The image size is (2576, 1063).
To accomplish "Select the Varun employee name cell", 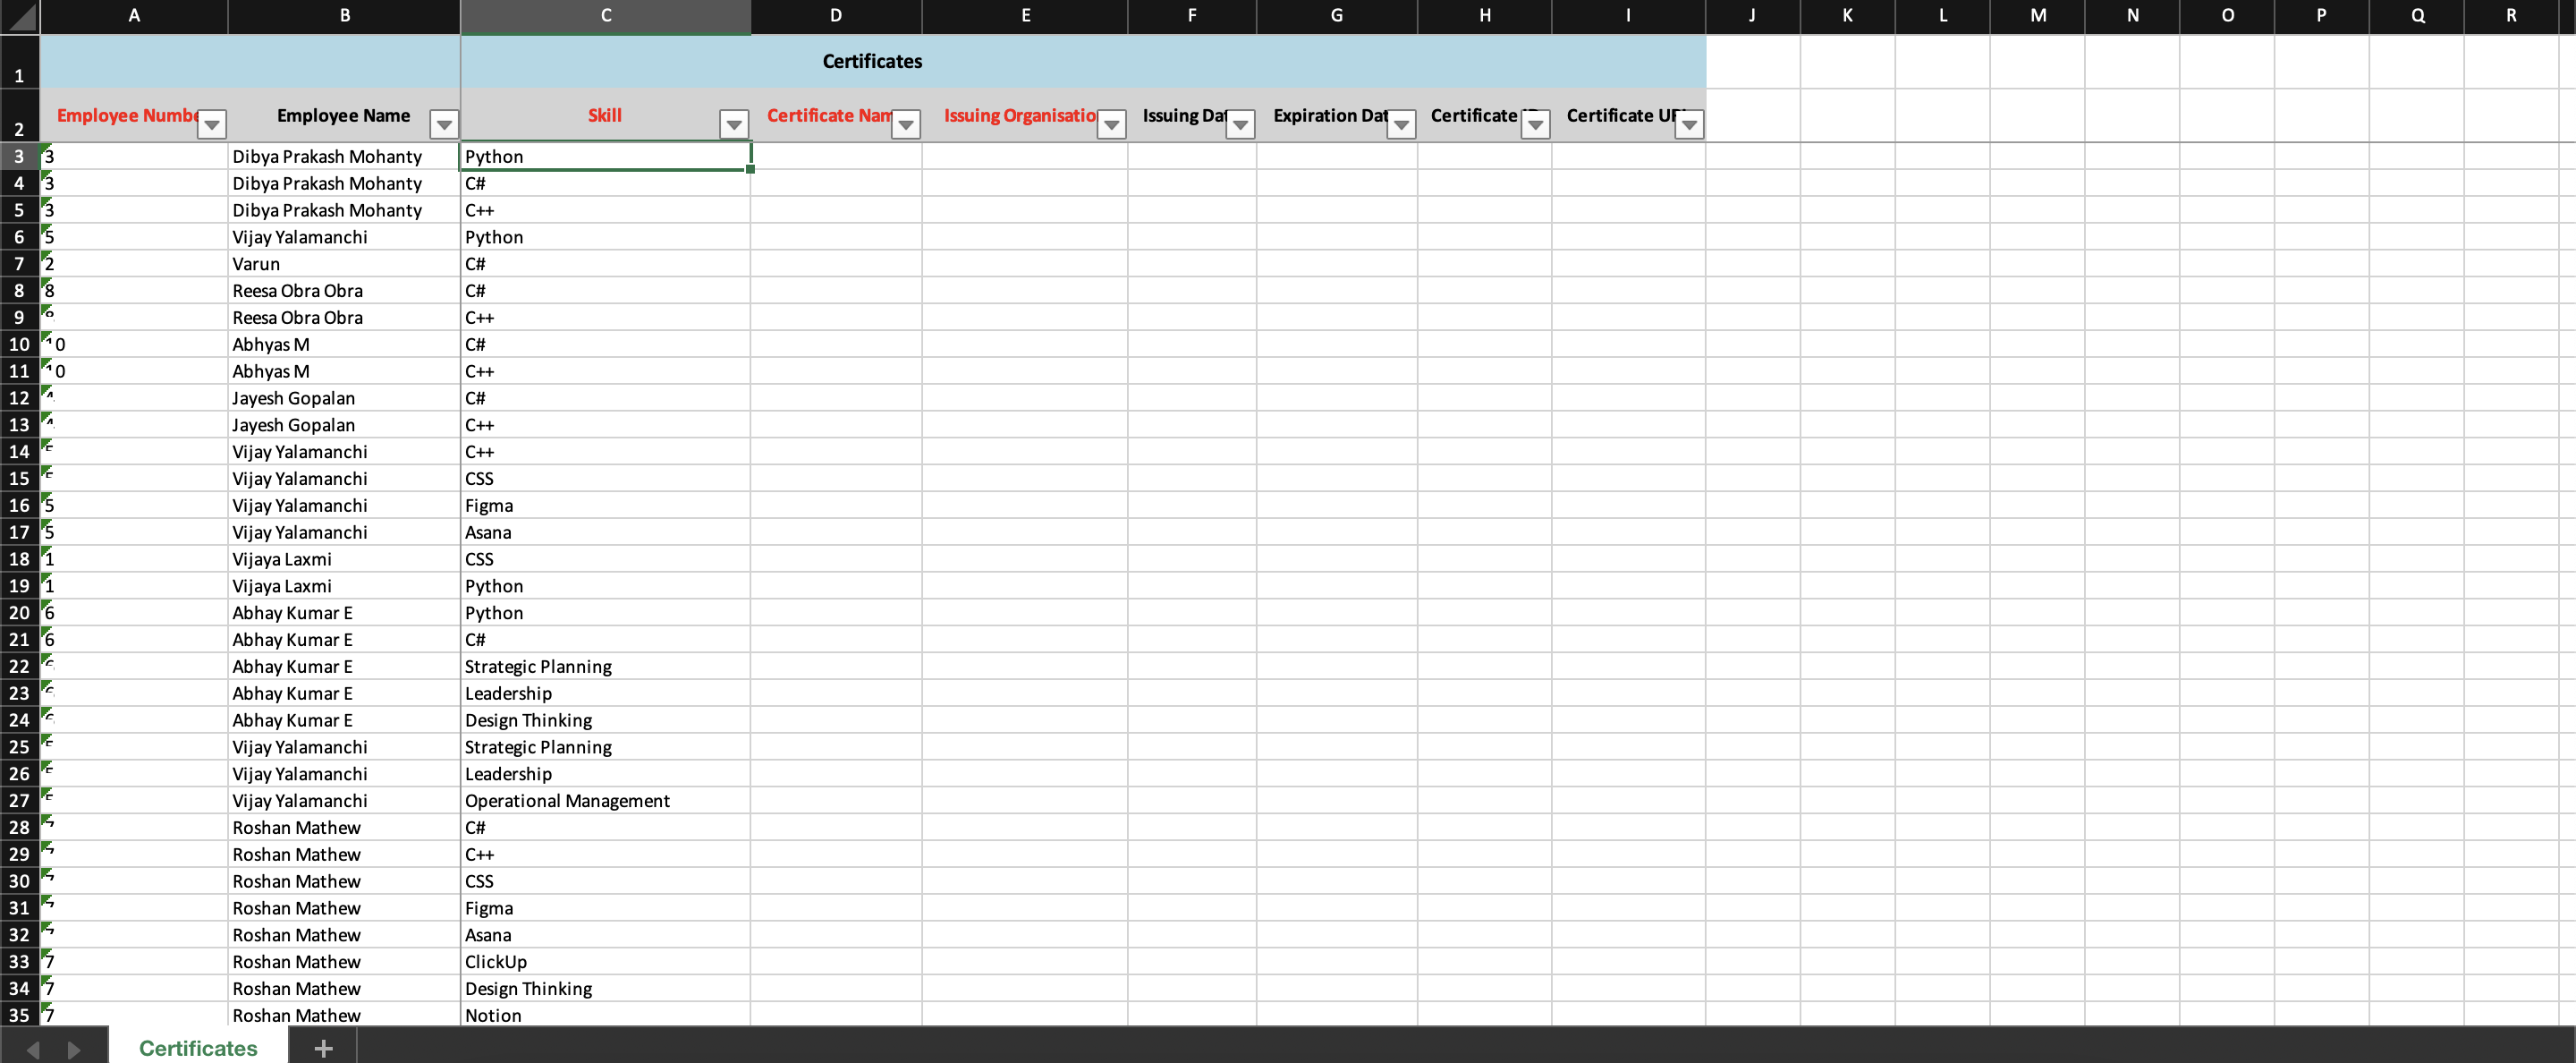I will [343, 264].
